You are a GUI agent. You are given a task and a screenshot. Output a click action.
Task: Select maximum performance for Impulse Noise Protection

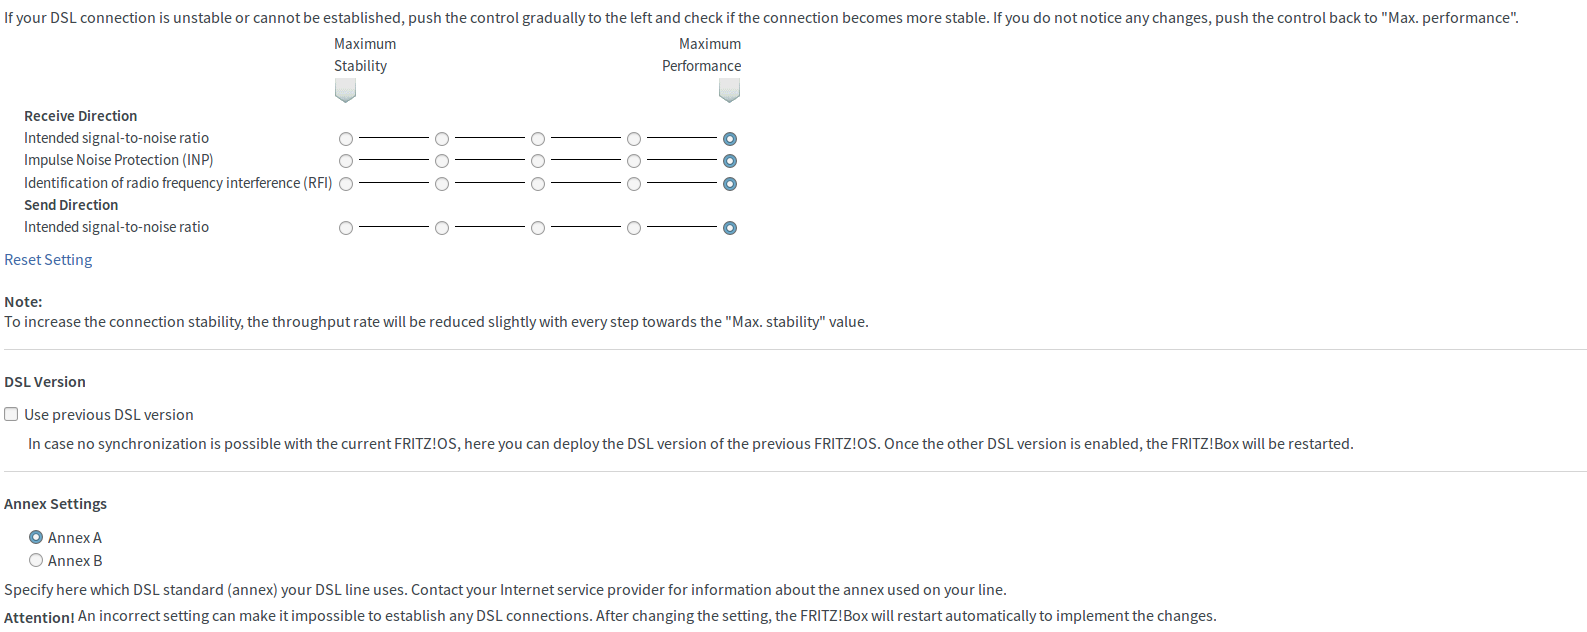point(730,161)
